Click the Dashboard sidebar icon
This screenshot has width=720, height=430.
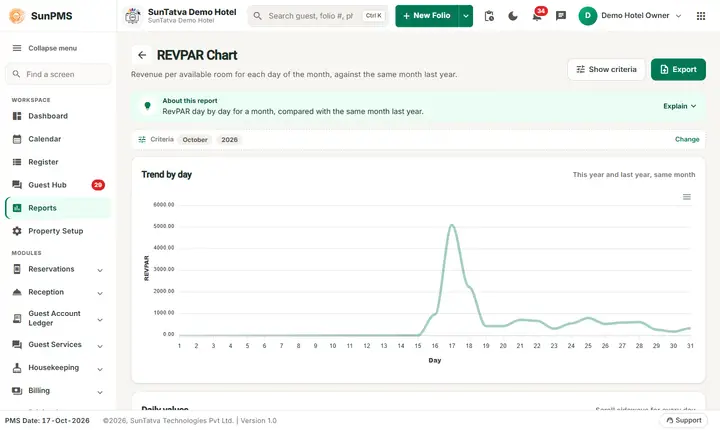[17, 116]
